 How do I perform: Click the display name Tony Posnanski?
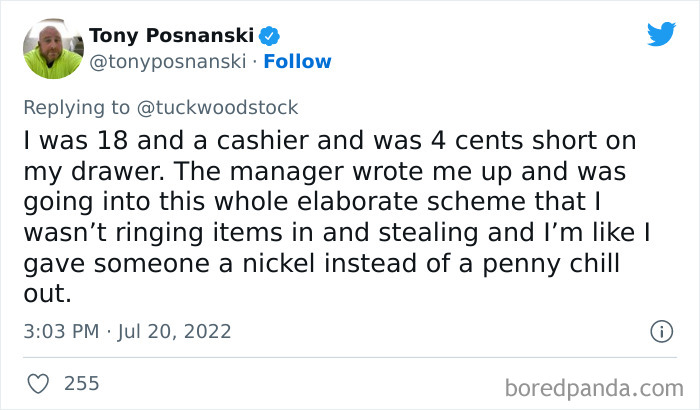pos(172,37)
